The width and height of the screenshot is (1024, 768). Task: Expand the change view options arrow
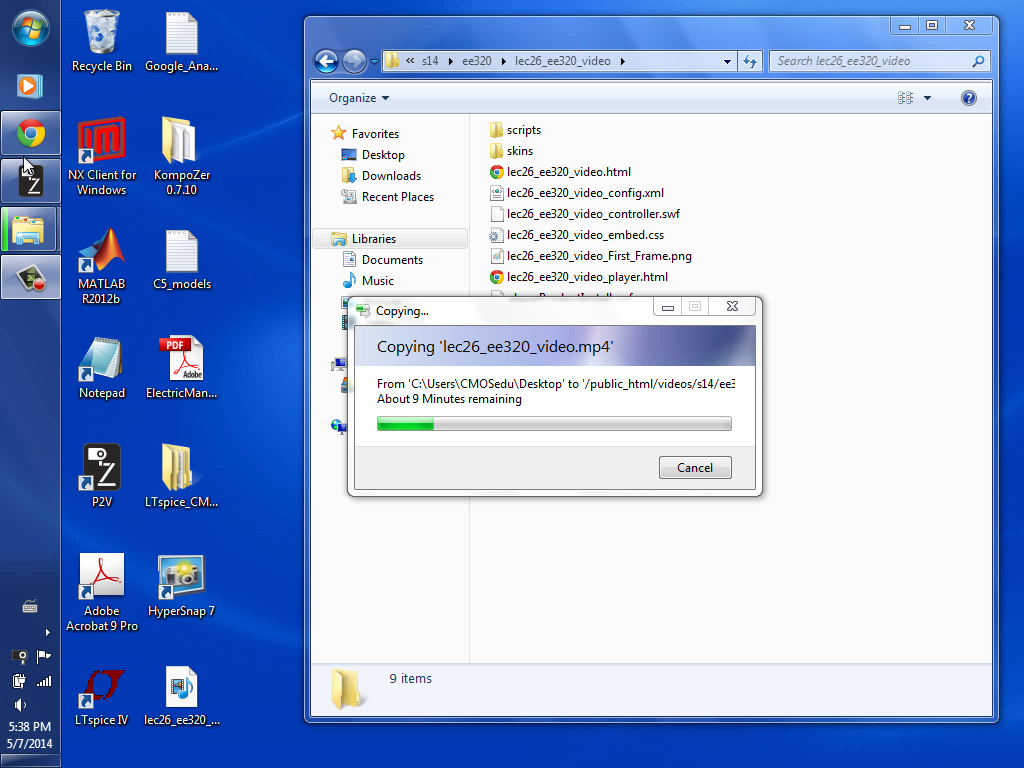(x=927, y=98)
